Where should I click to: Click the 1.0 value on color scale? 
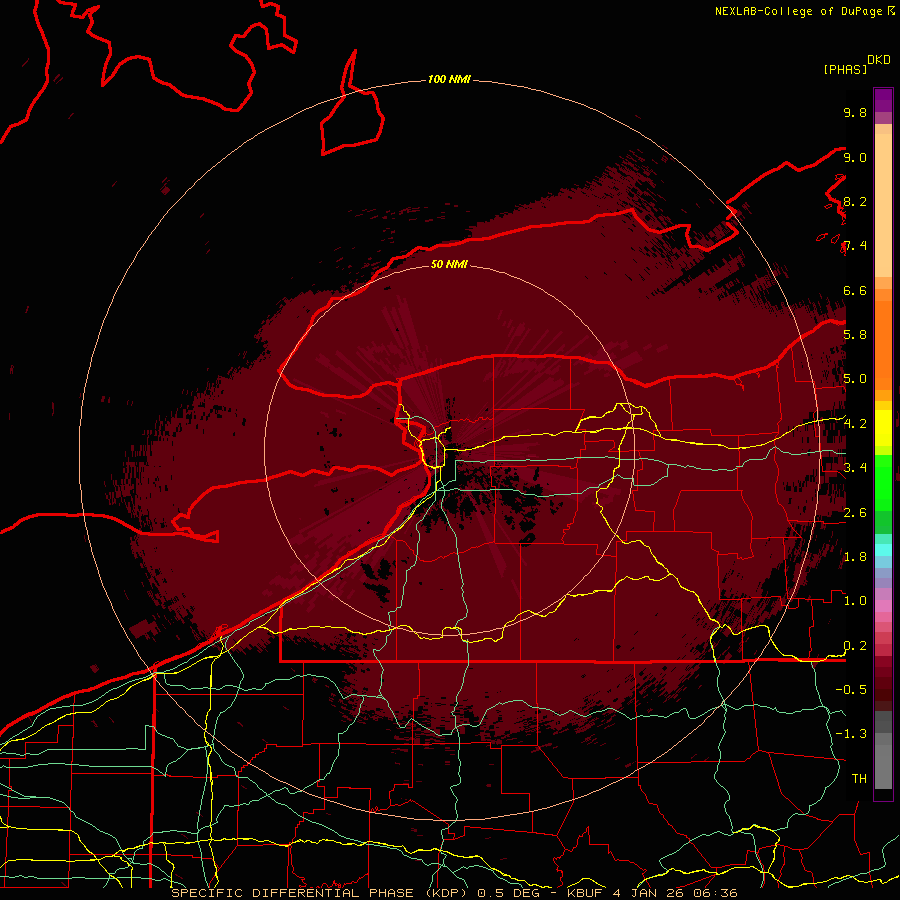click(855, 601)
